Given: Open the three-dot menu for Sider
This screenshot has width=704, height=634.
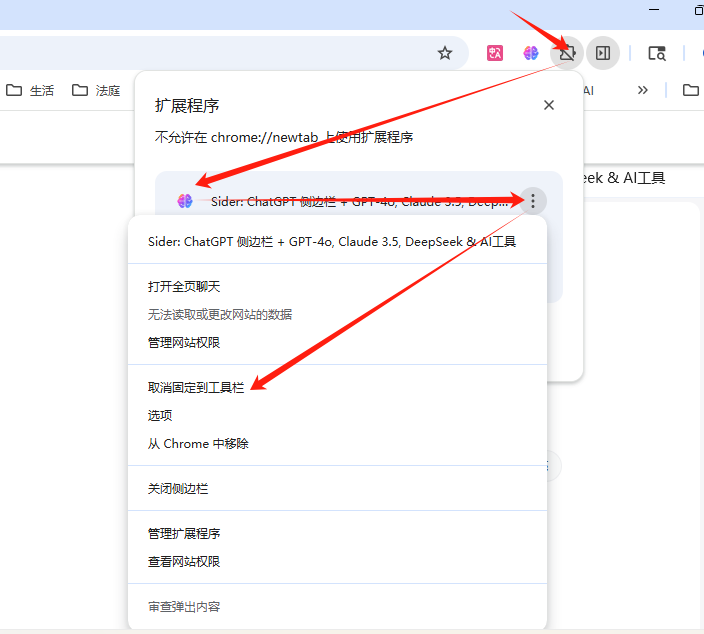Looking at the screenshot, I should 532,201.
